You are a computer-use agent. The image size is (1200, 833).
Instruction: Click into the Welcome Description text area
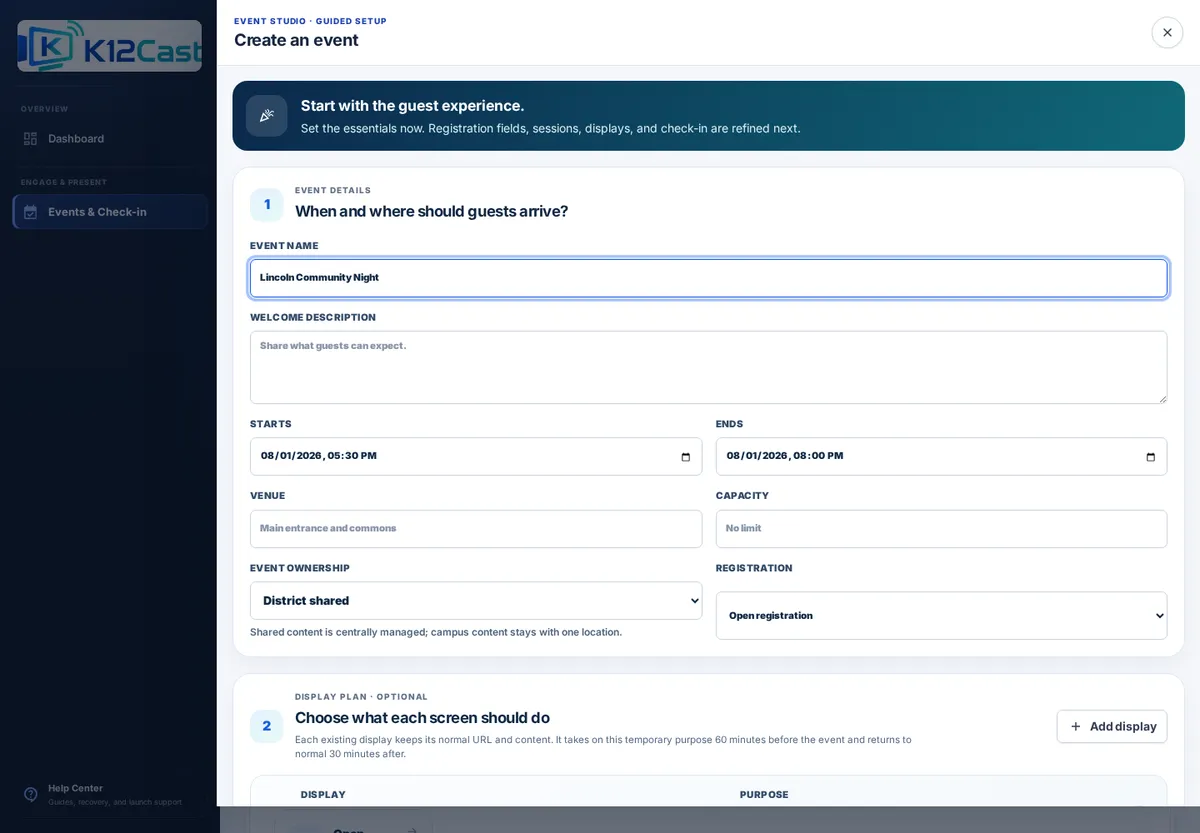point(708,368)
